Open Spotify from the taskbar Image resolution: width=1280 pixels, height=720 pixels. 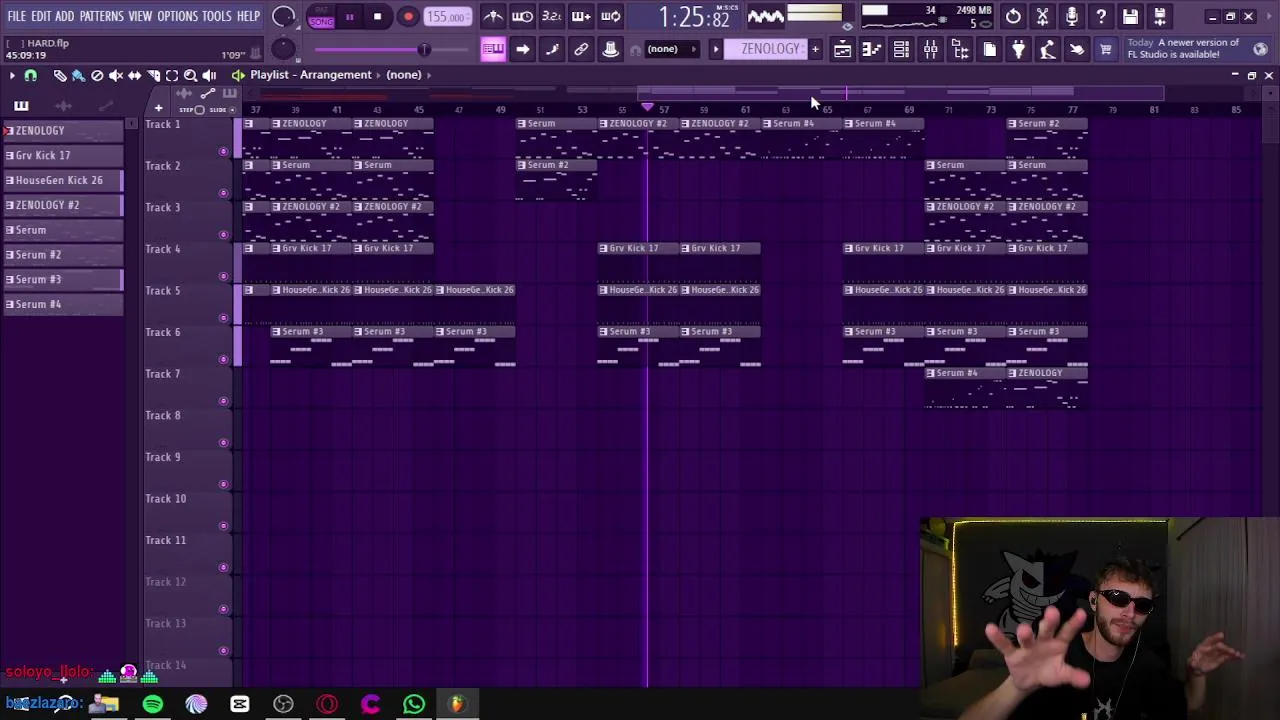pos(152,704)
